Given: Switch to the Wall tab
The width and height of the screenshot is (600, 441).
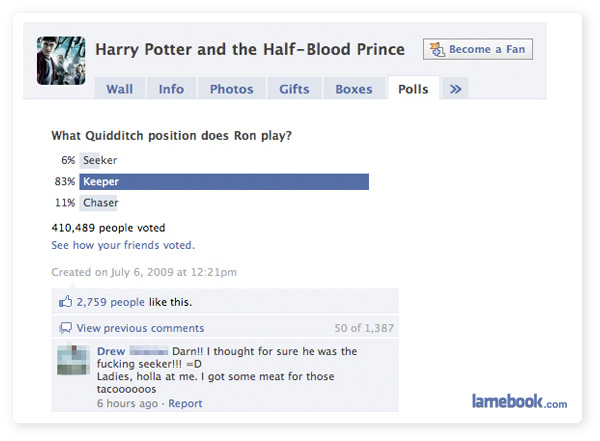Looking at the screenshot, I should [x=119, y=89].
